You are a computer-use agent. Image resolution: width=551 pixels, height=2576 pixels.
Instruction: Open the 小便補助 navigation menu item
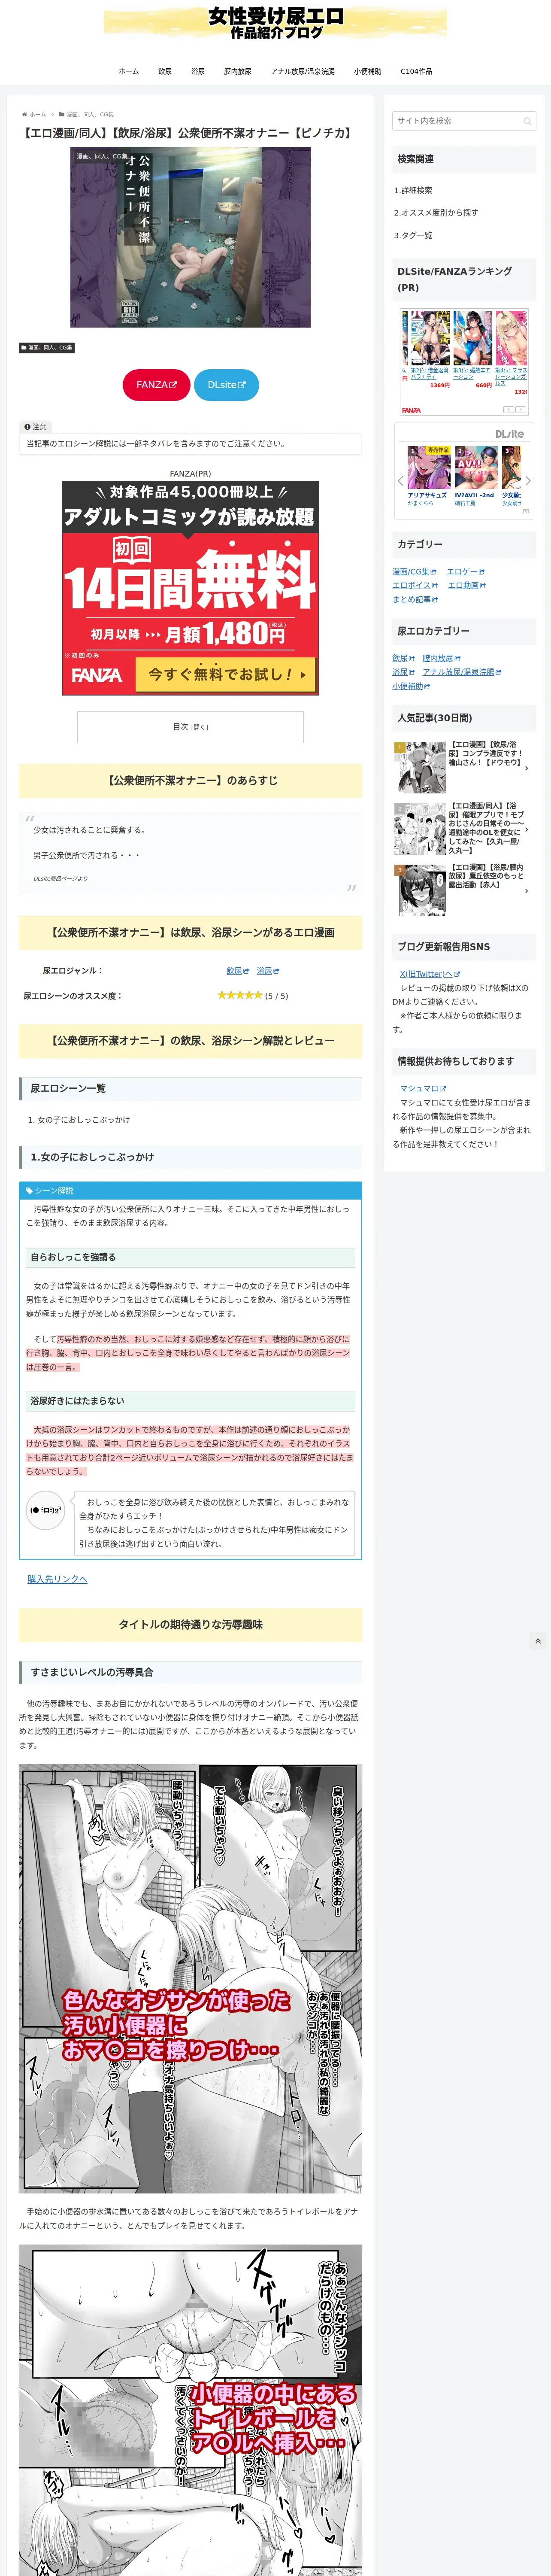click(x=367, y=72)
